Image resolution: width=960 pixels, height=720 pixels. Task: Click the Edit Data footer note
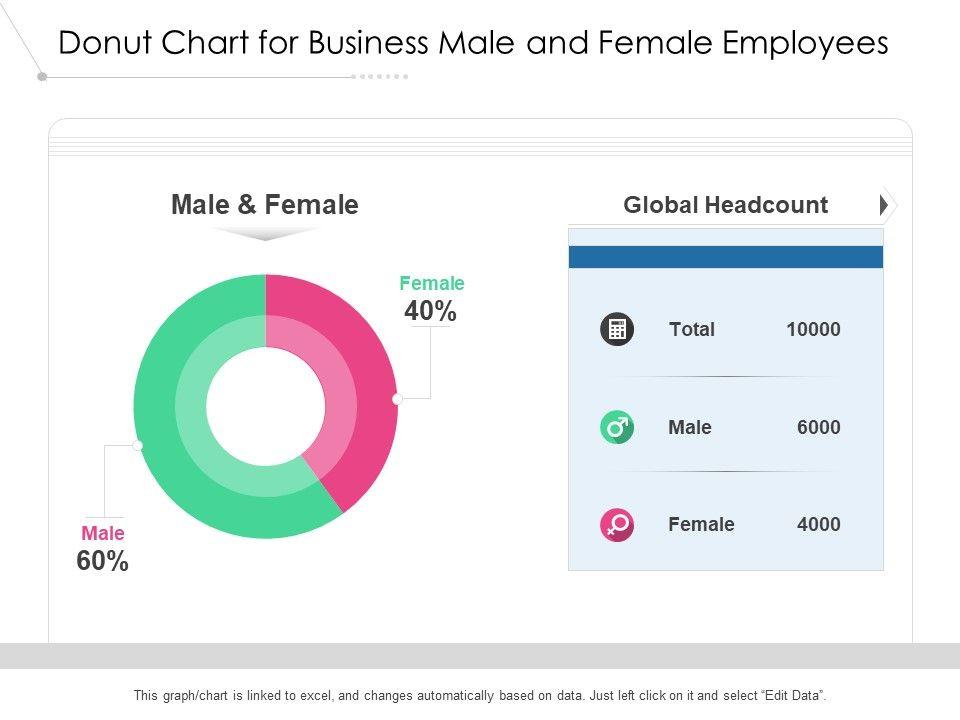click(x=480, y=695)
